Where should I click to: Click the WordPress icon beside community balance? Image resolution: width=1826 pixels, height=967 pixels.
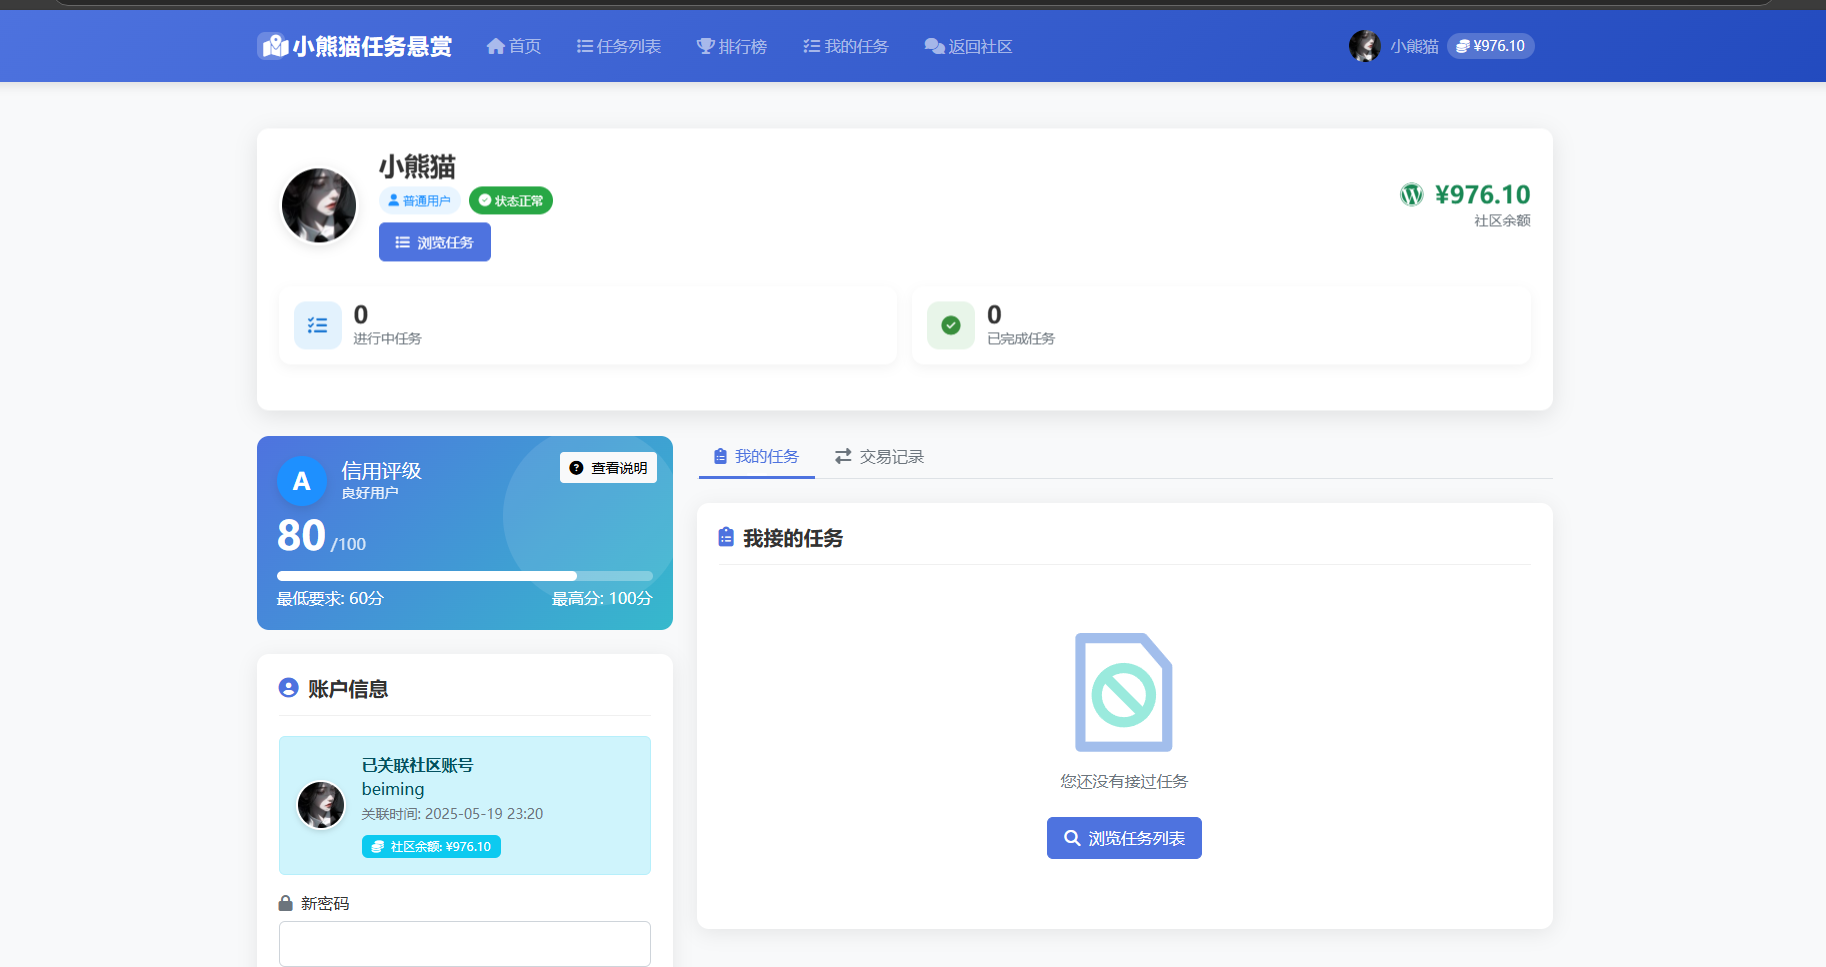1411,195
